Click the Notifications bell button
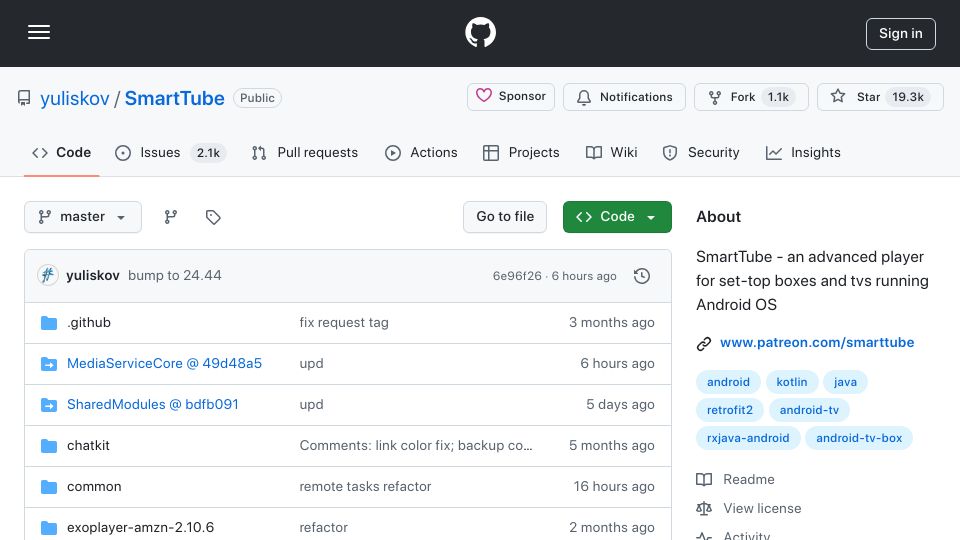This screenshot has width=960, height=540. [x=624, y=97]
